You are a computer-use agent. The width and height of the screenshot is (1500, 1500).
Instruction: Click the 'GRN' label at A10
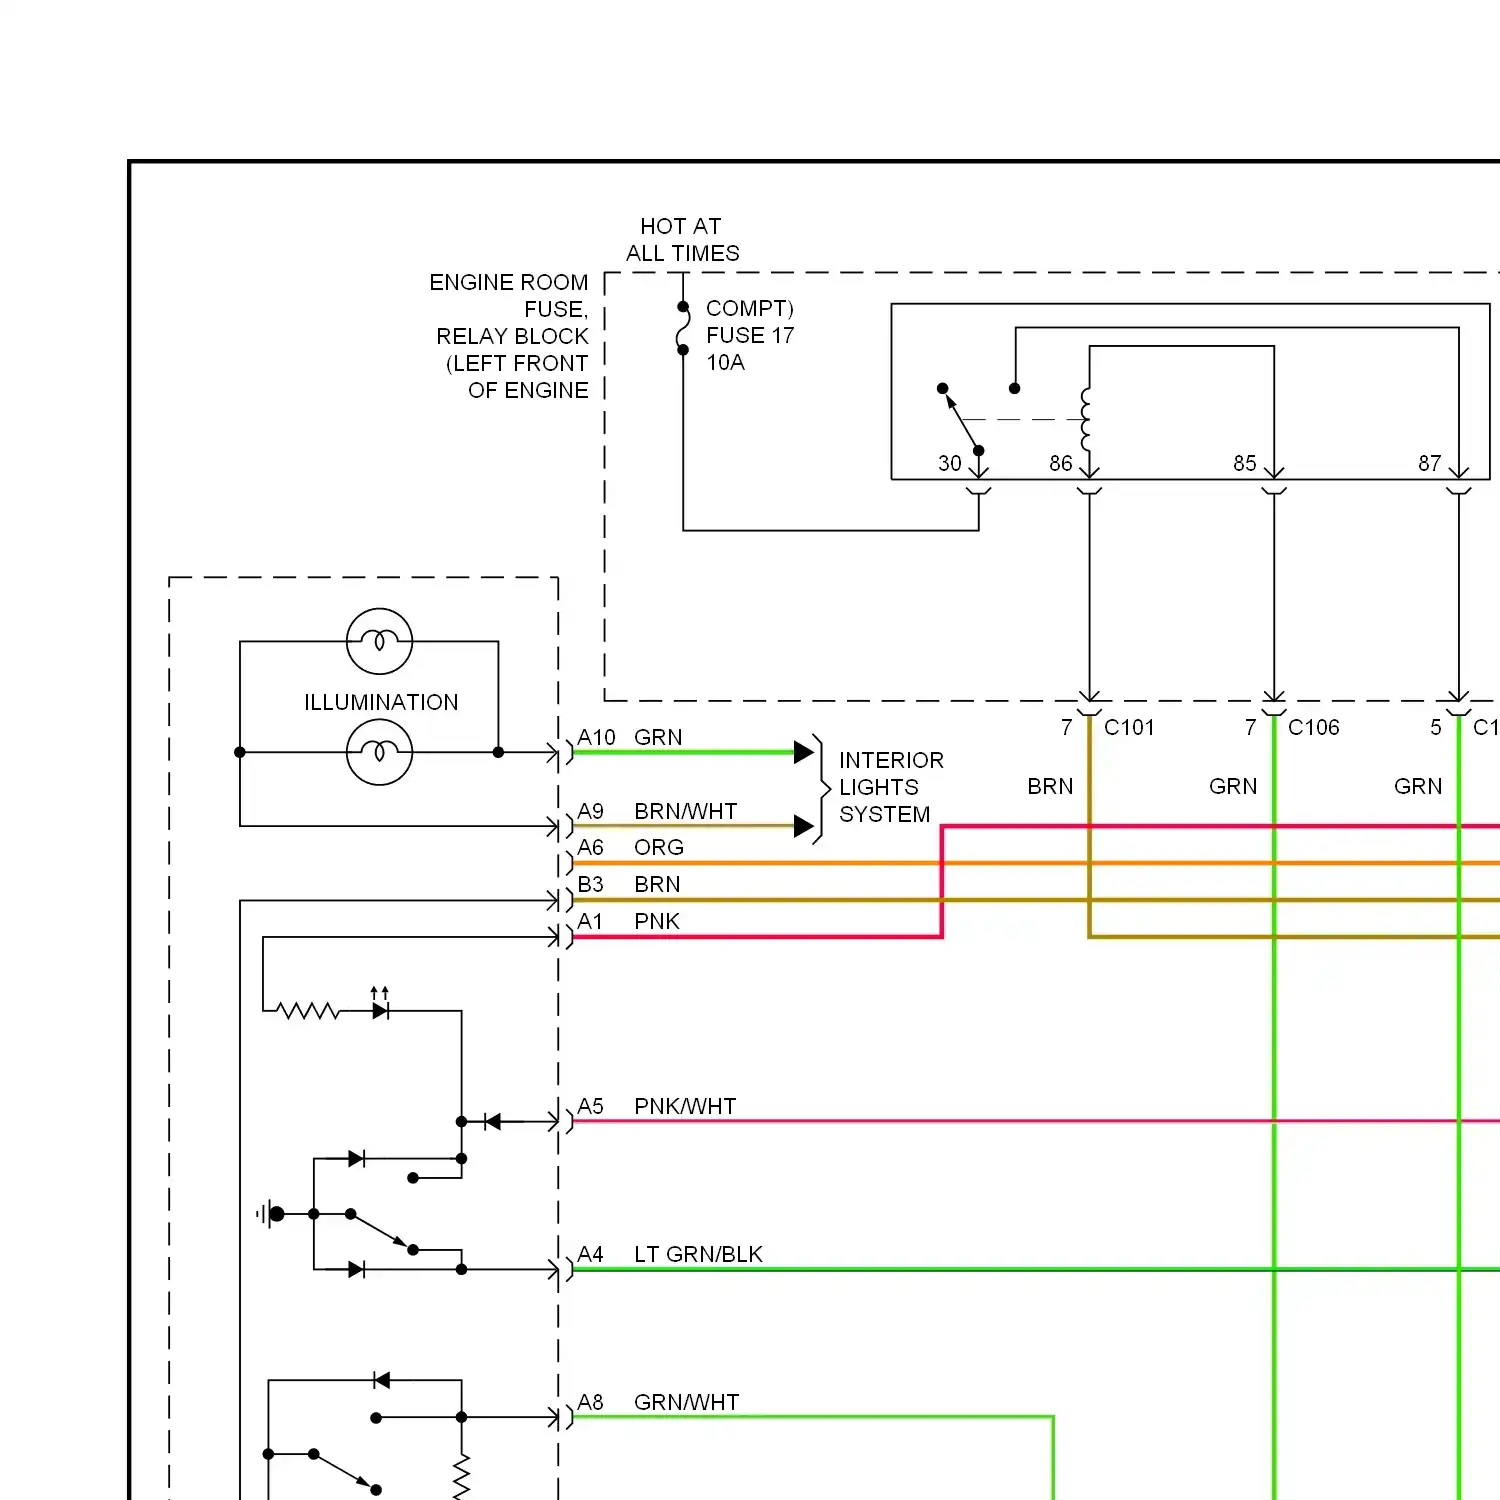point(658,737)
